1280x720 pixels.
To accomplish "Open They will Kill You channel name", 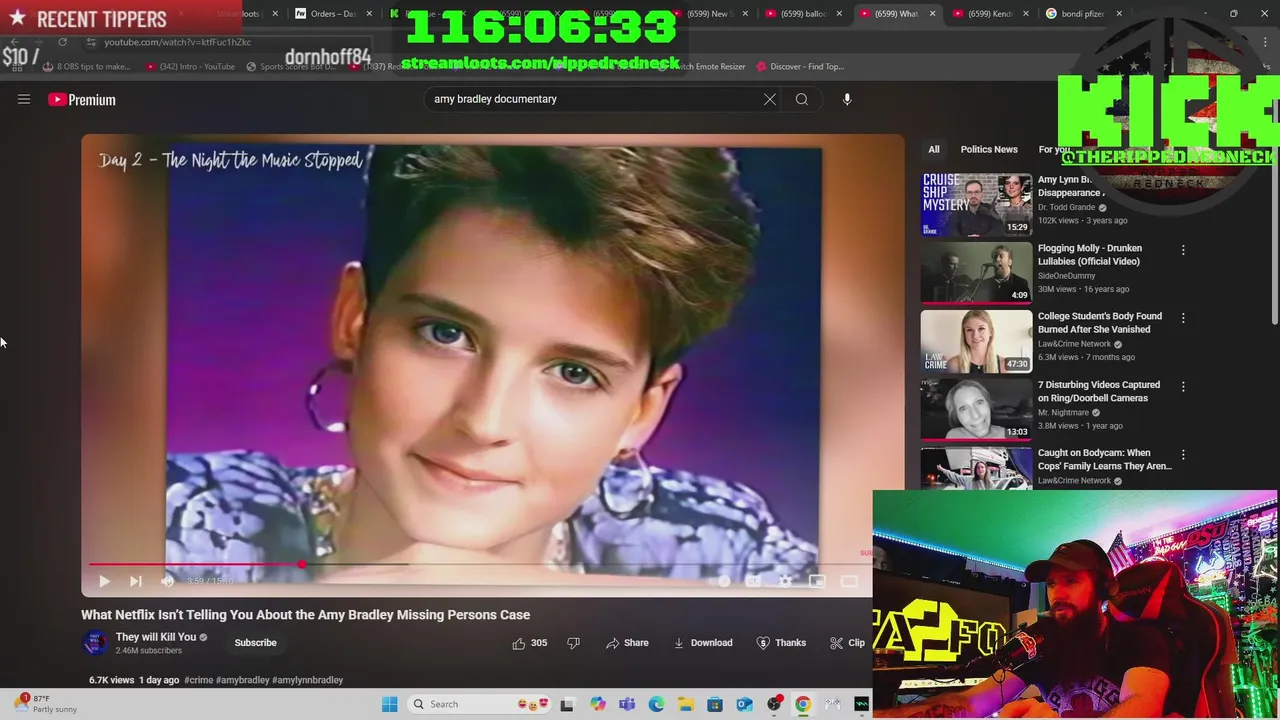I will click(x=155, y=637).
